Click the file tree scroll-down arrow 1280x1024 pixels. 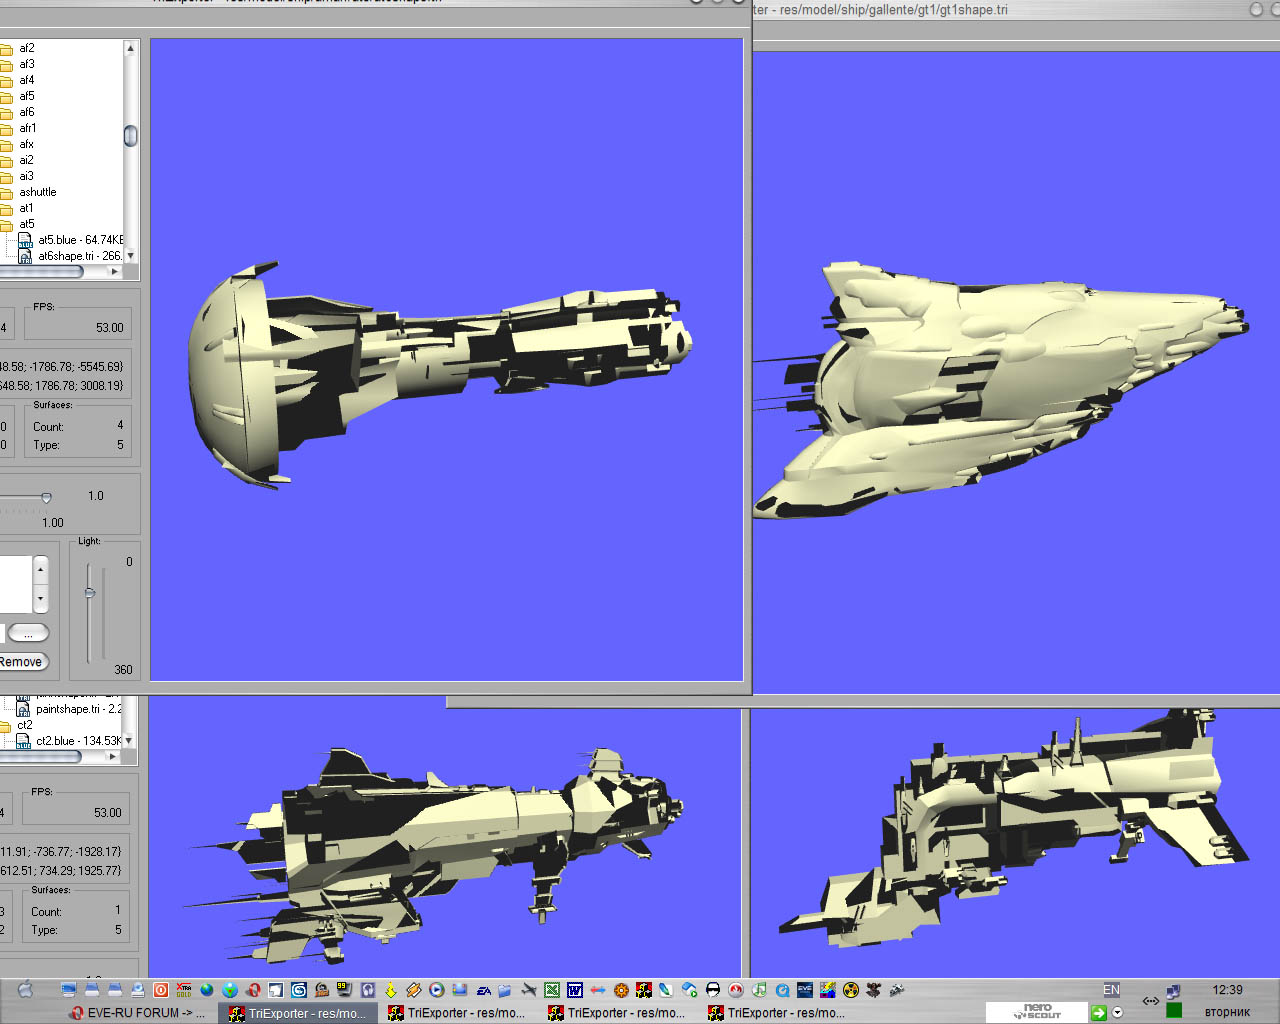tap(131, 256)
